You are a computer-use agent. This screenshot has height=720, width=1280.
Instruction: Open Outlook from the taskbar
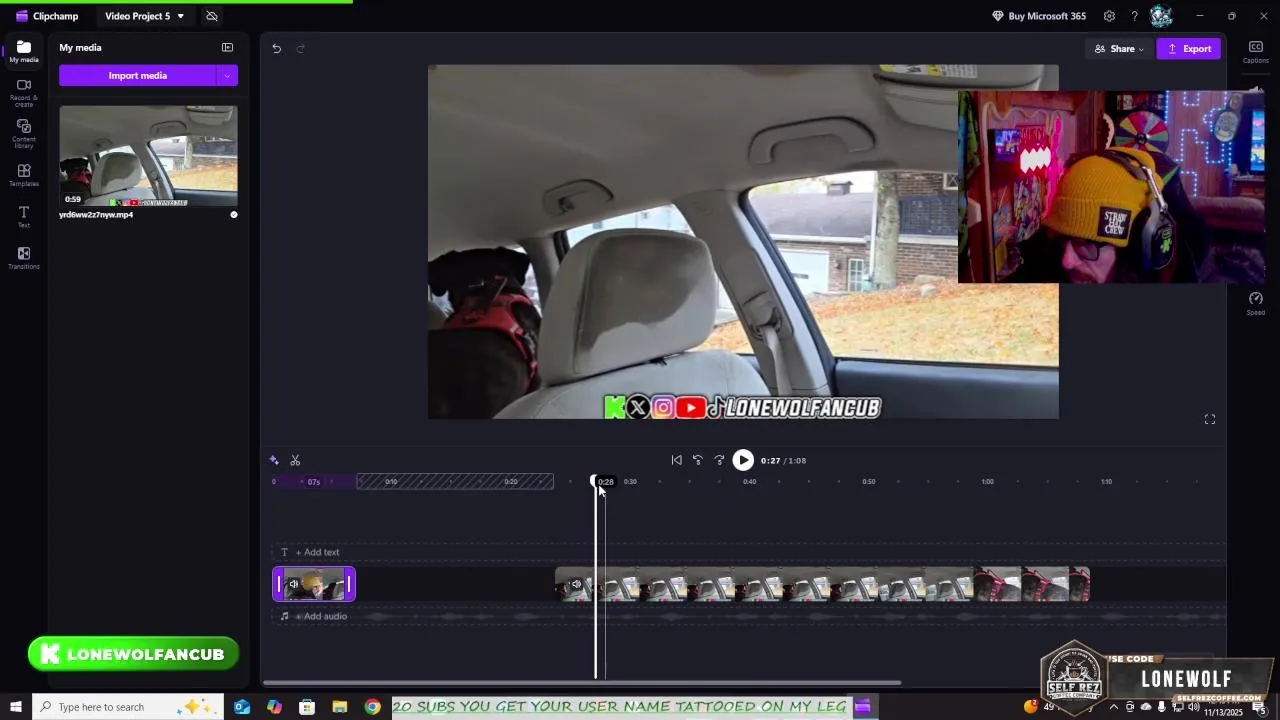(x=242, y=707)
